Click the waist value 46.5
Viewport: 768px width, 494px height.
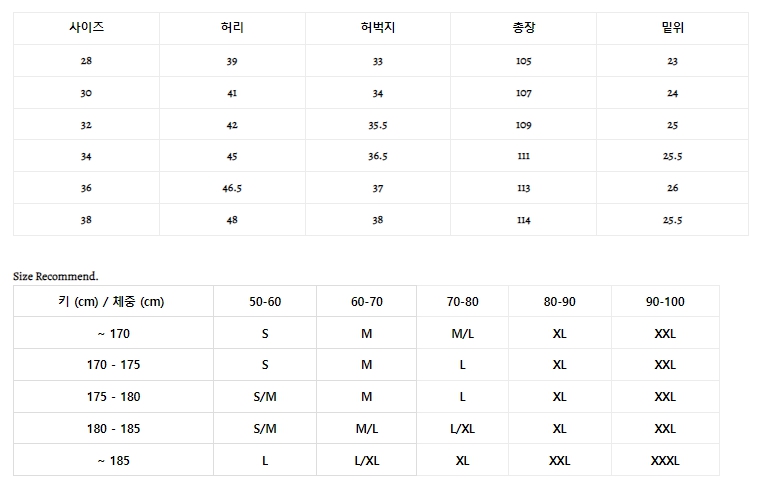coord(232,188)
